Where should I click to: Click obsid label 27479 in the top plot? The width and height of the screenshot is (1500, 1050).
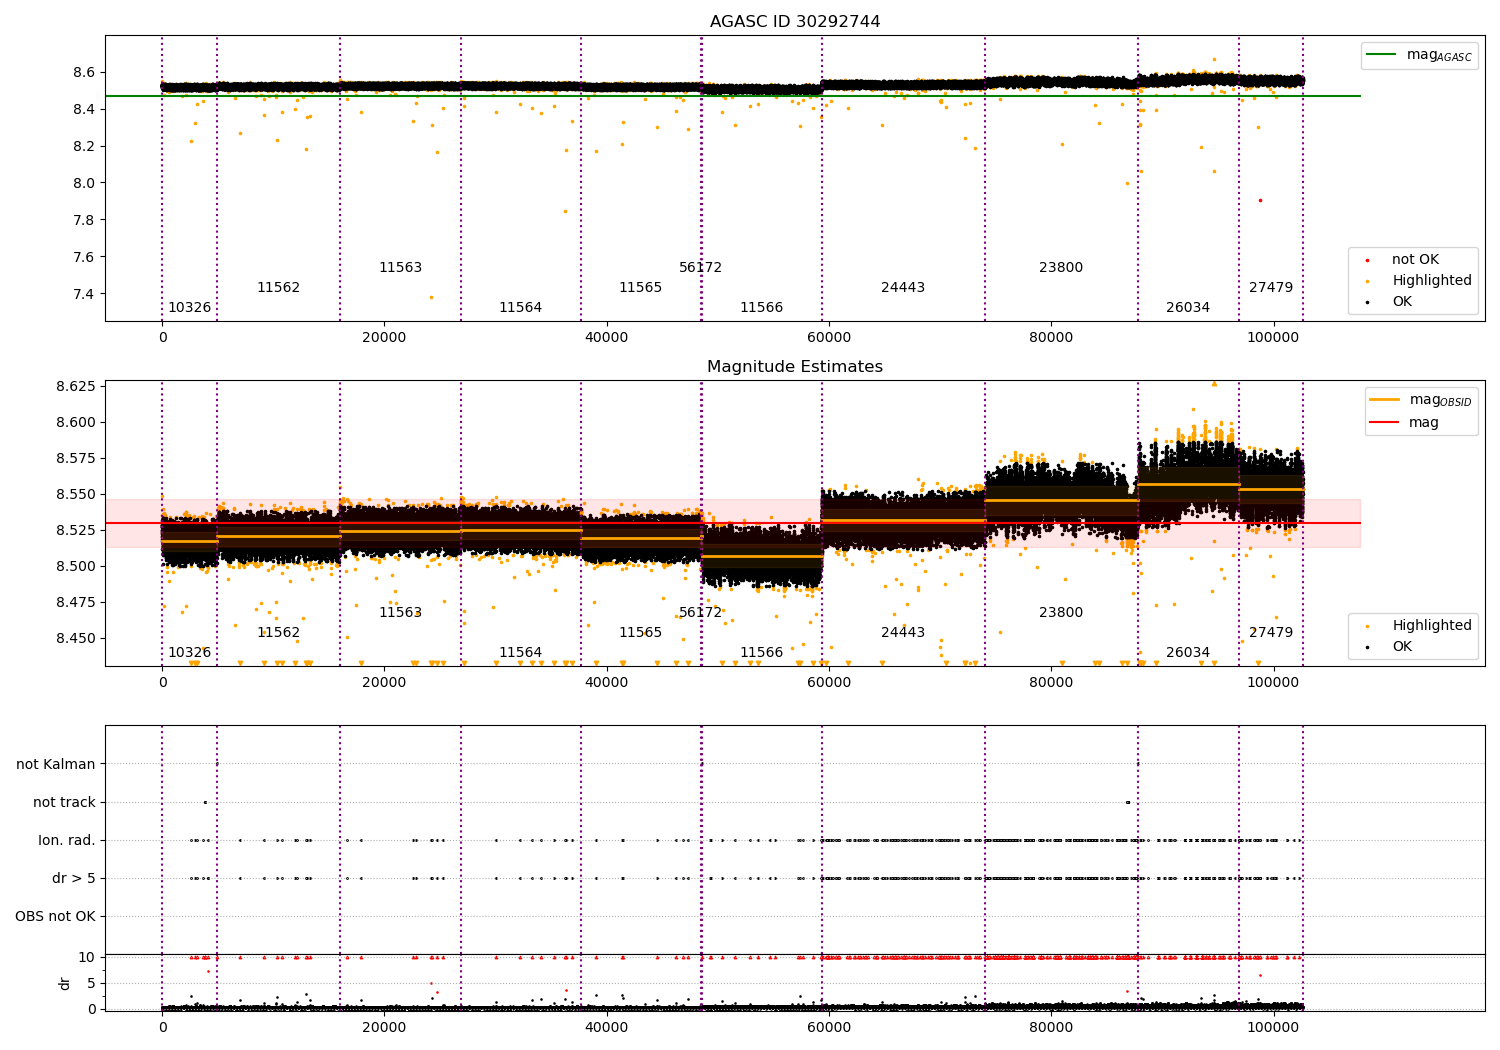pyautogui.click(x=1271, y=288)
